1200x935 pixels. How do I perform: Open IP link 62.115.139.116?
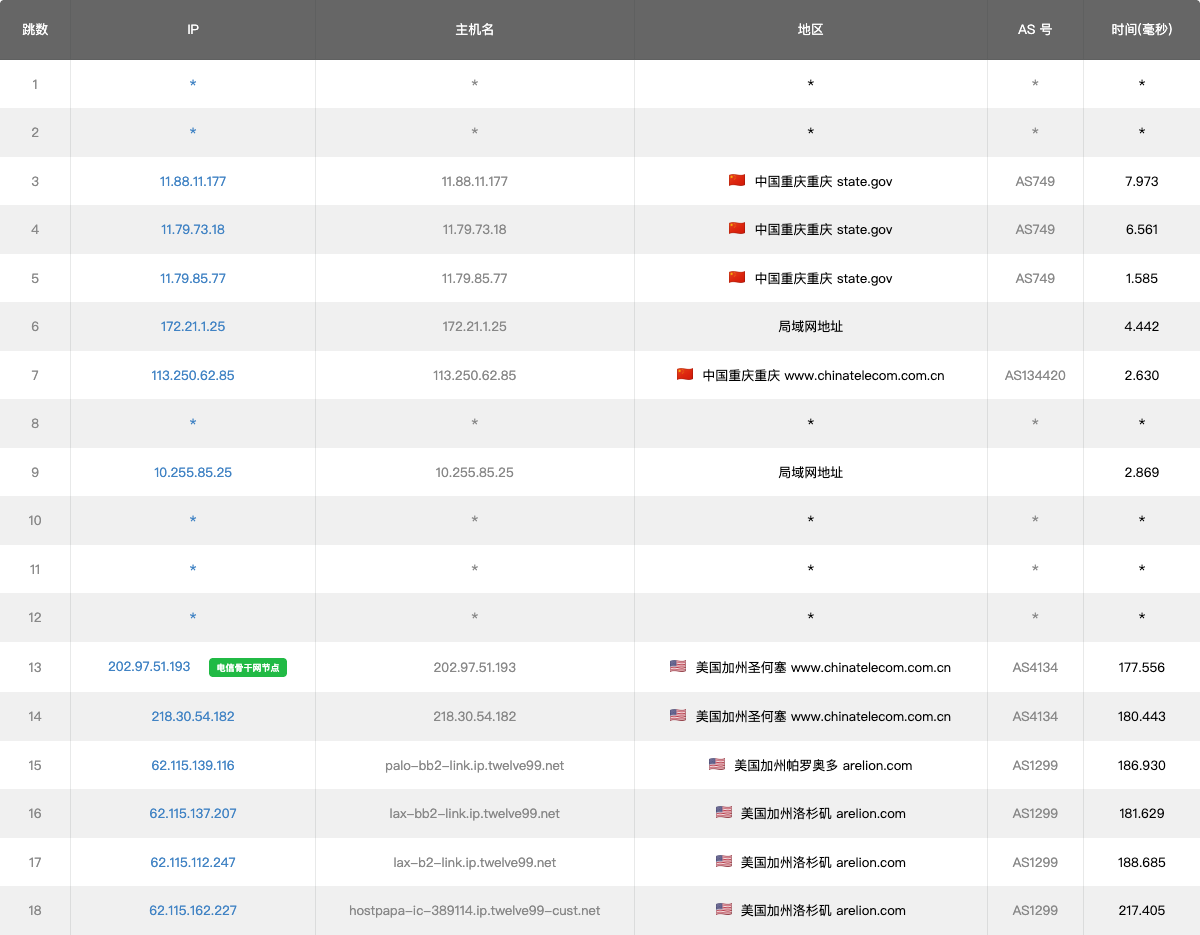tap(193, 766)
